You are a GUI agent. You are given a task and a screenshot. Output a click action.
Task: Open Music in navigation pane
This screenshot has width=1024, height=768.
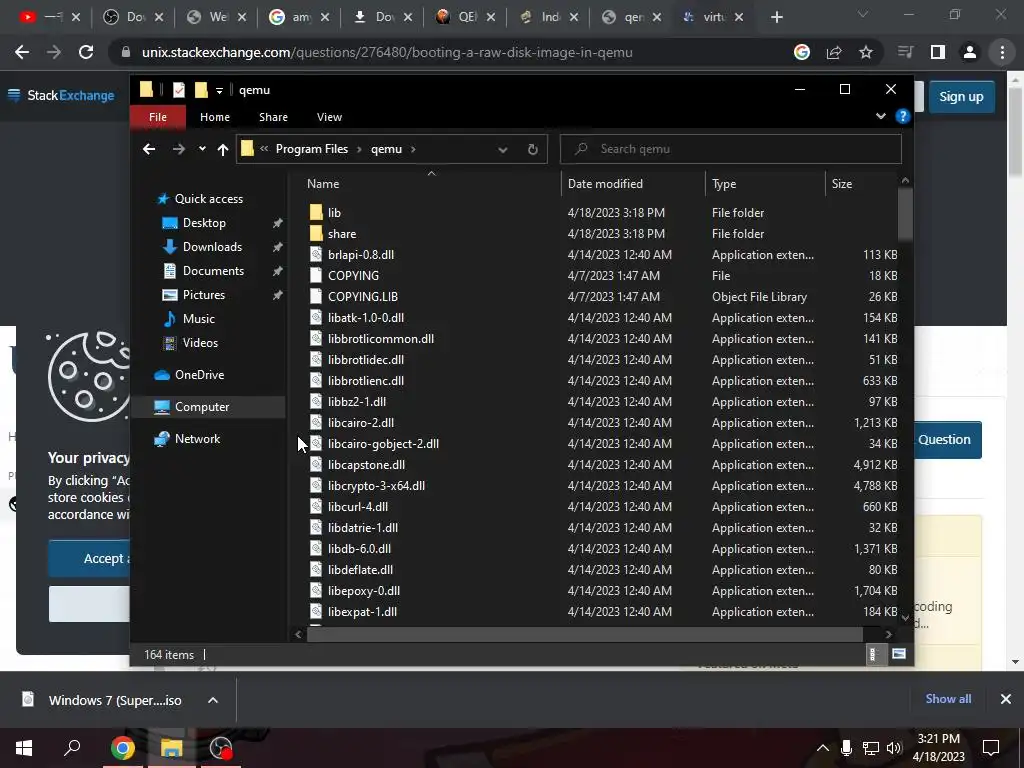click(199, 319)
